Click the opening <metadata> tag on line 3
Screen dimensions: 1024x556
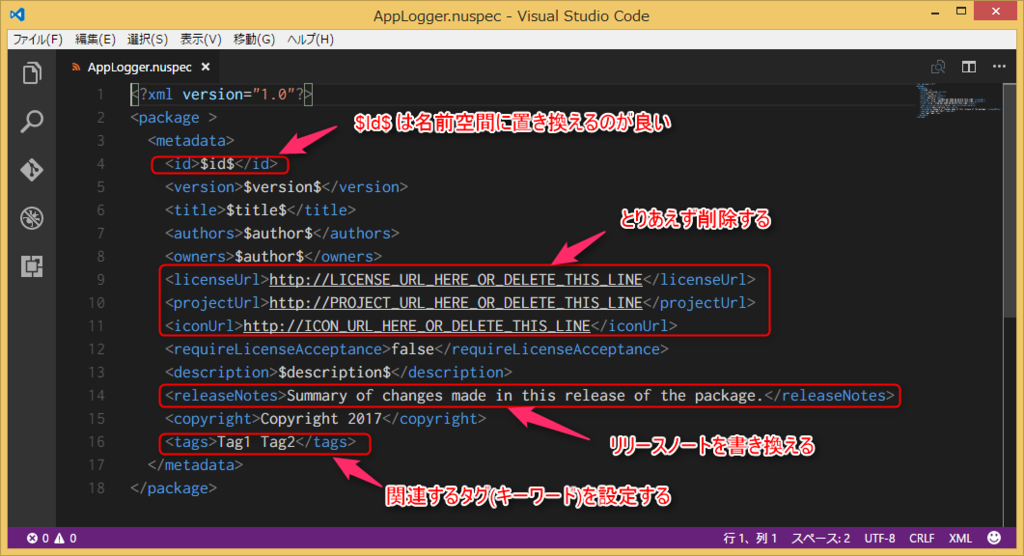coord(191,141)
